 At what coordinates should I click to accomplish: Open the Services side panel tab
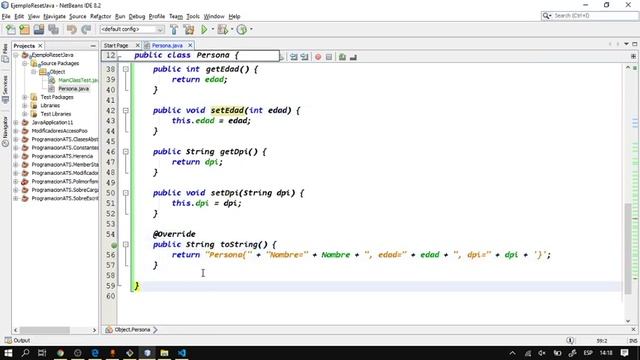coord(5,90)
